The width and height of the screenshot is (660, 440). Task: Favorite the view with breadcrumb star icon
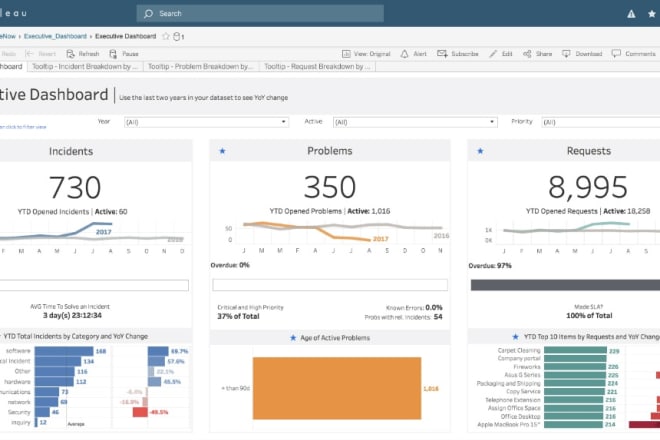166,36
